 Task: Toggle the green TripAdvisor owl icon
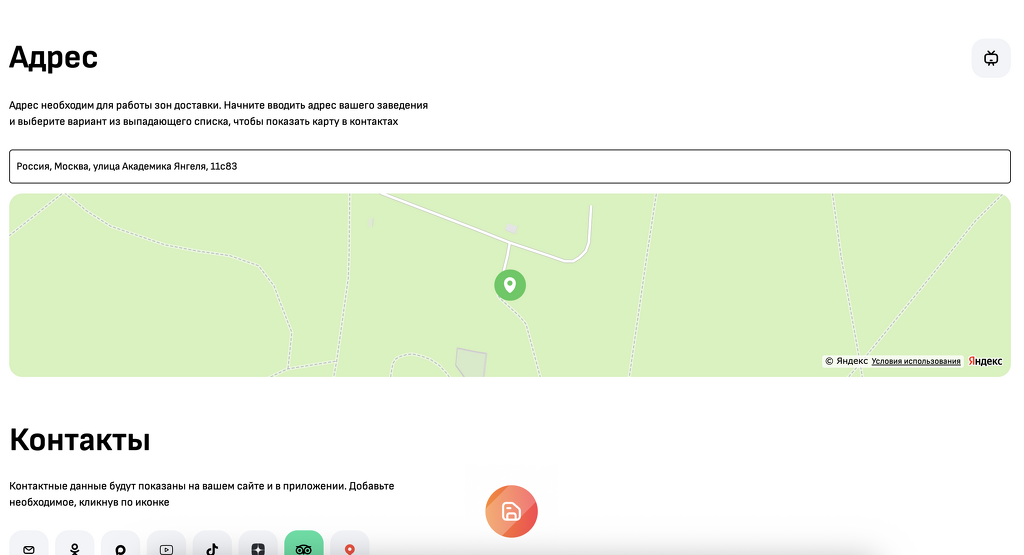click(304, 547)
